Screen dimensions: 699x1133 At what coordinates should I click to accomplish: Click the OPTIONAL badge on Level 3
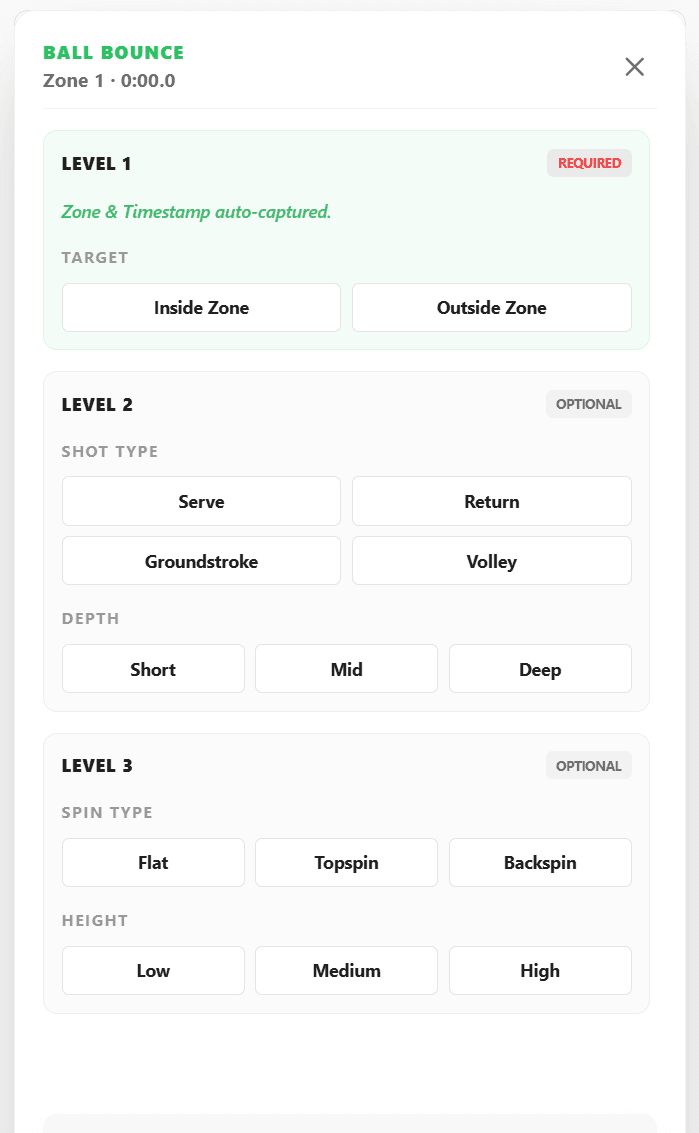click(588, 766)
